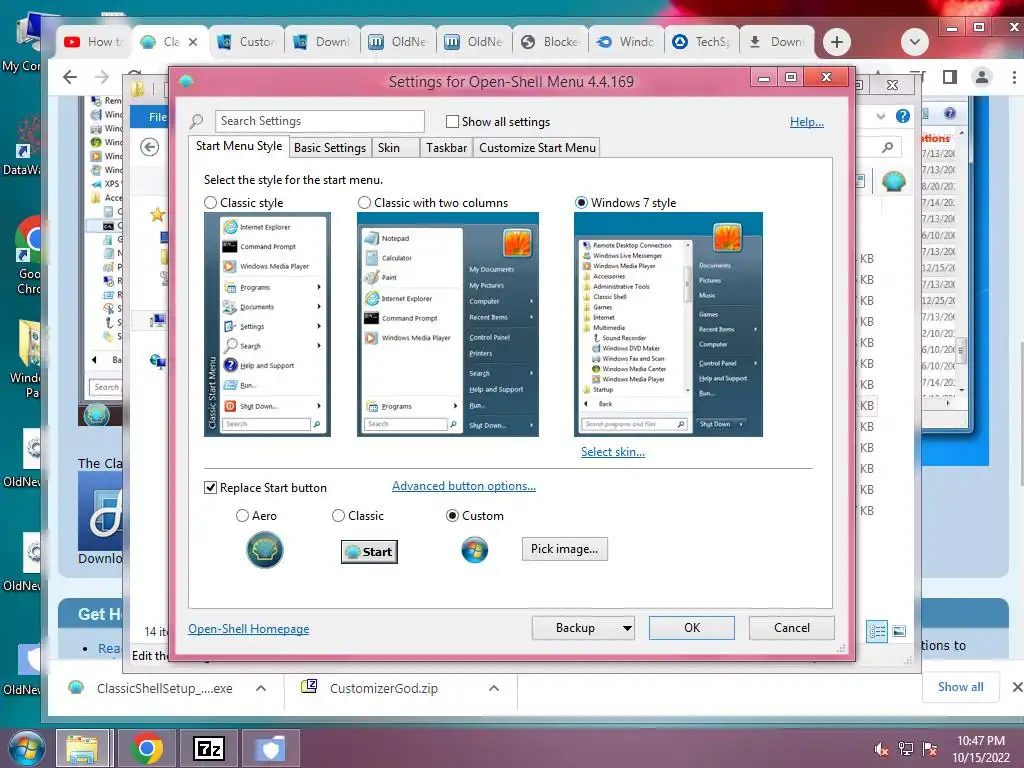Open the Custom browser tab
The width and height of the screenshot is (1024, 768).
[x=246, y=42]
